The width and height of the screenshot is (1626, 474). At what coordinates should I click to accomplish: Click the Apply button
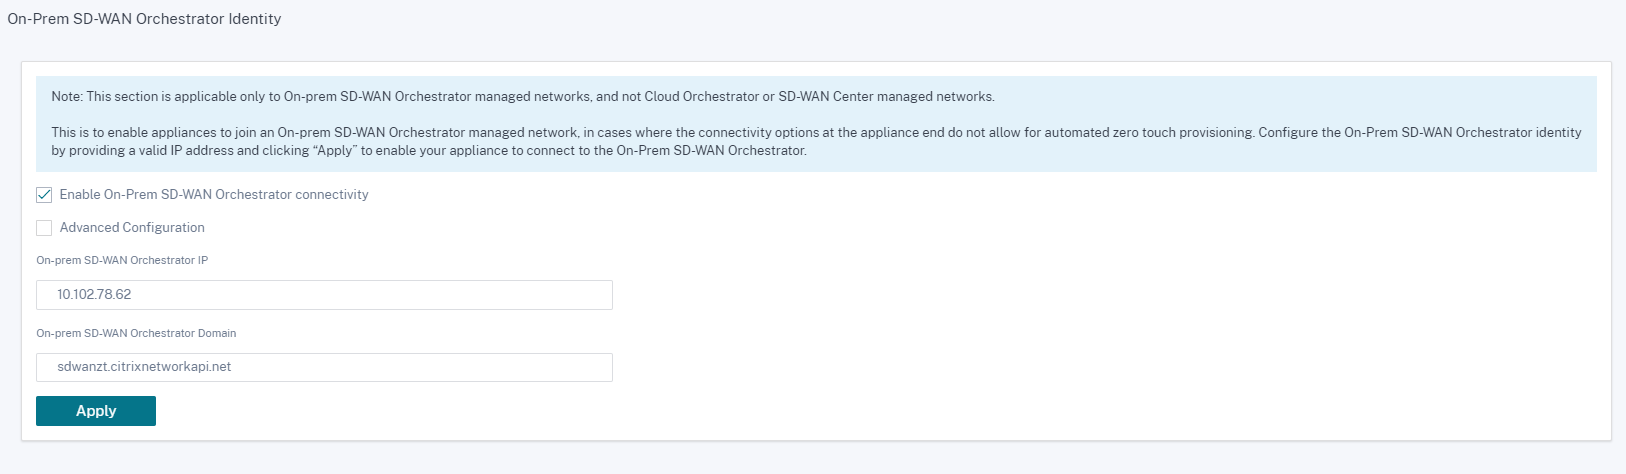pyautogui.click(x=96, y=411)
